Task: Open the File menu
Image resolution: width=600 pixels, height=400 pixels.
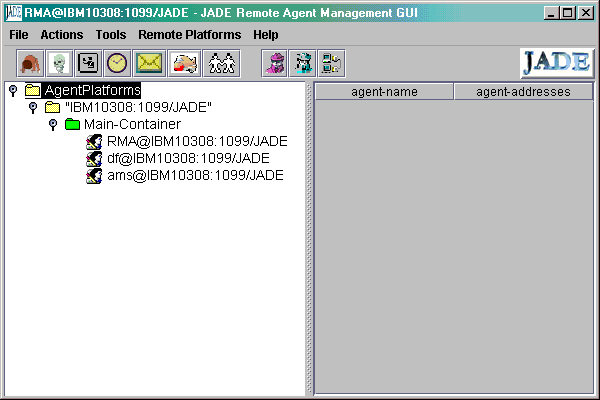Action: 19,35
